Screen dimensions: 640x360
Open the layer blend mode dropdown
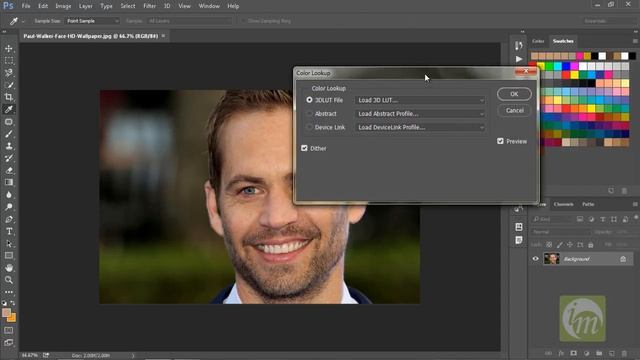(x=560, y=232)
